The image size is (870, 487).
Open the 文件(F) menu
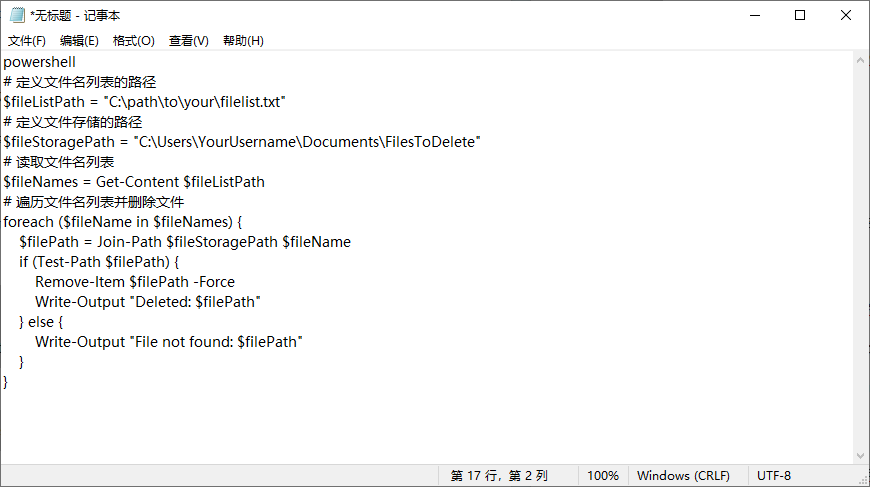[x=27, y=40]
